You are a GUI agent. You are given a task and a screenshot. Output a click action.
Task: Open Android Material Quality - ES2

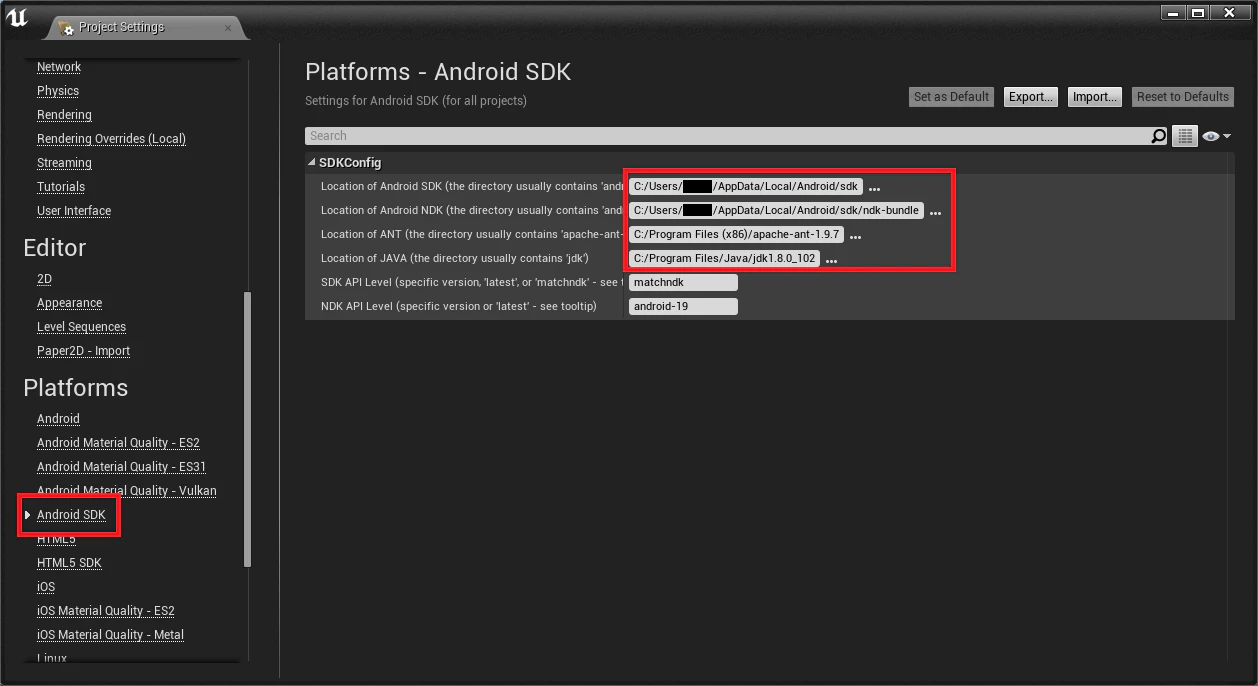[x=118, y=443]
